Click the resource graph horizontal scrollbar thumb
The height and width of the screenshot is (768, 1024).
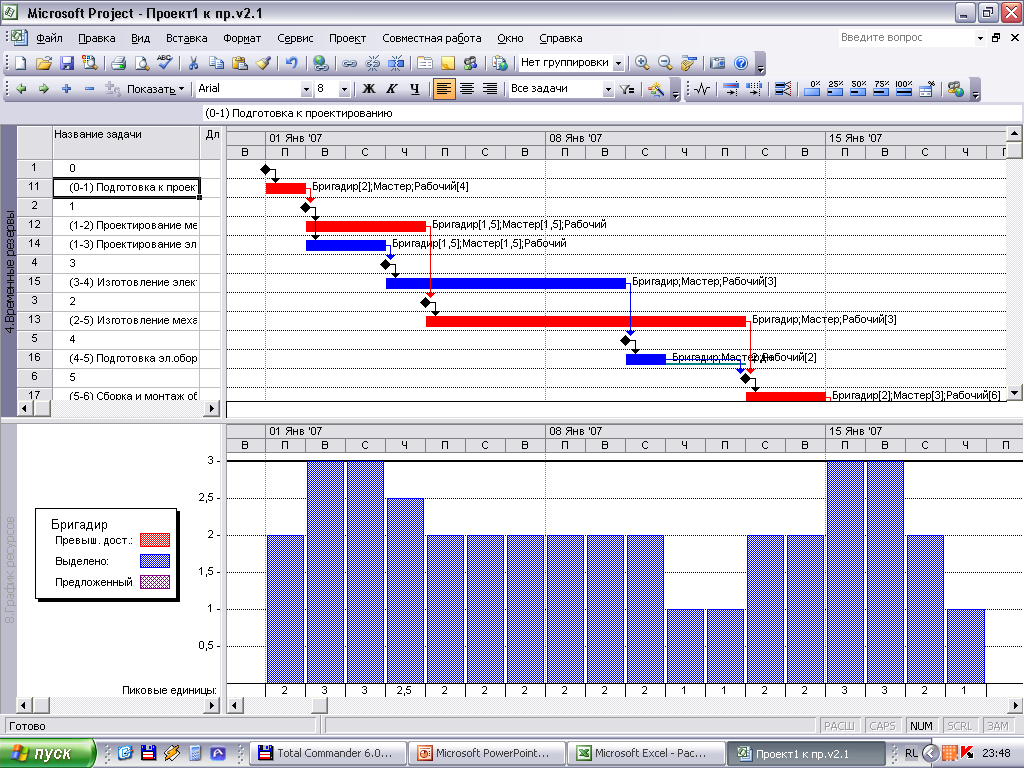319,705
